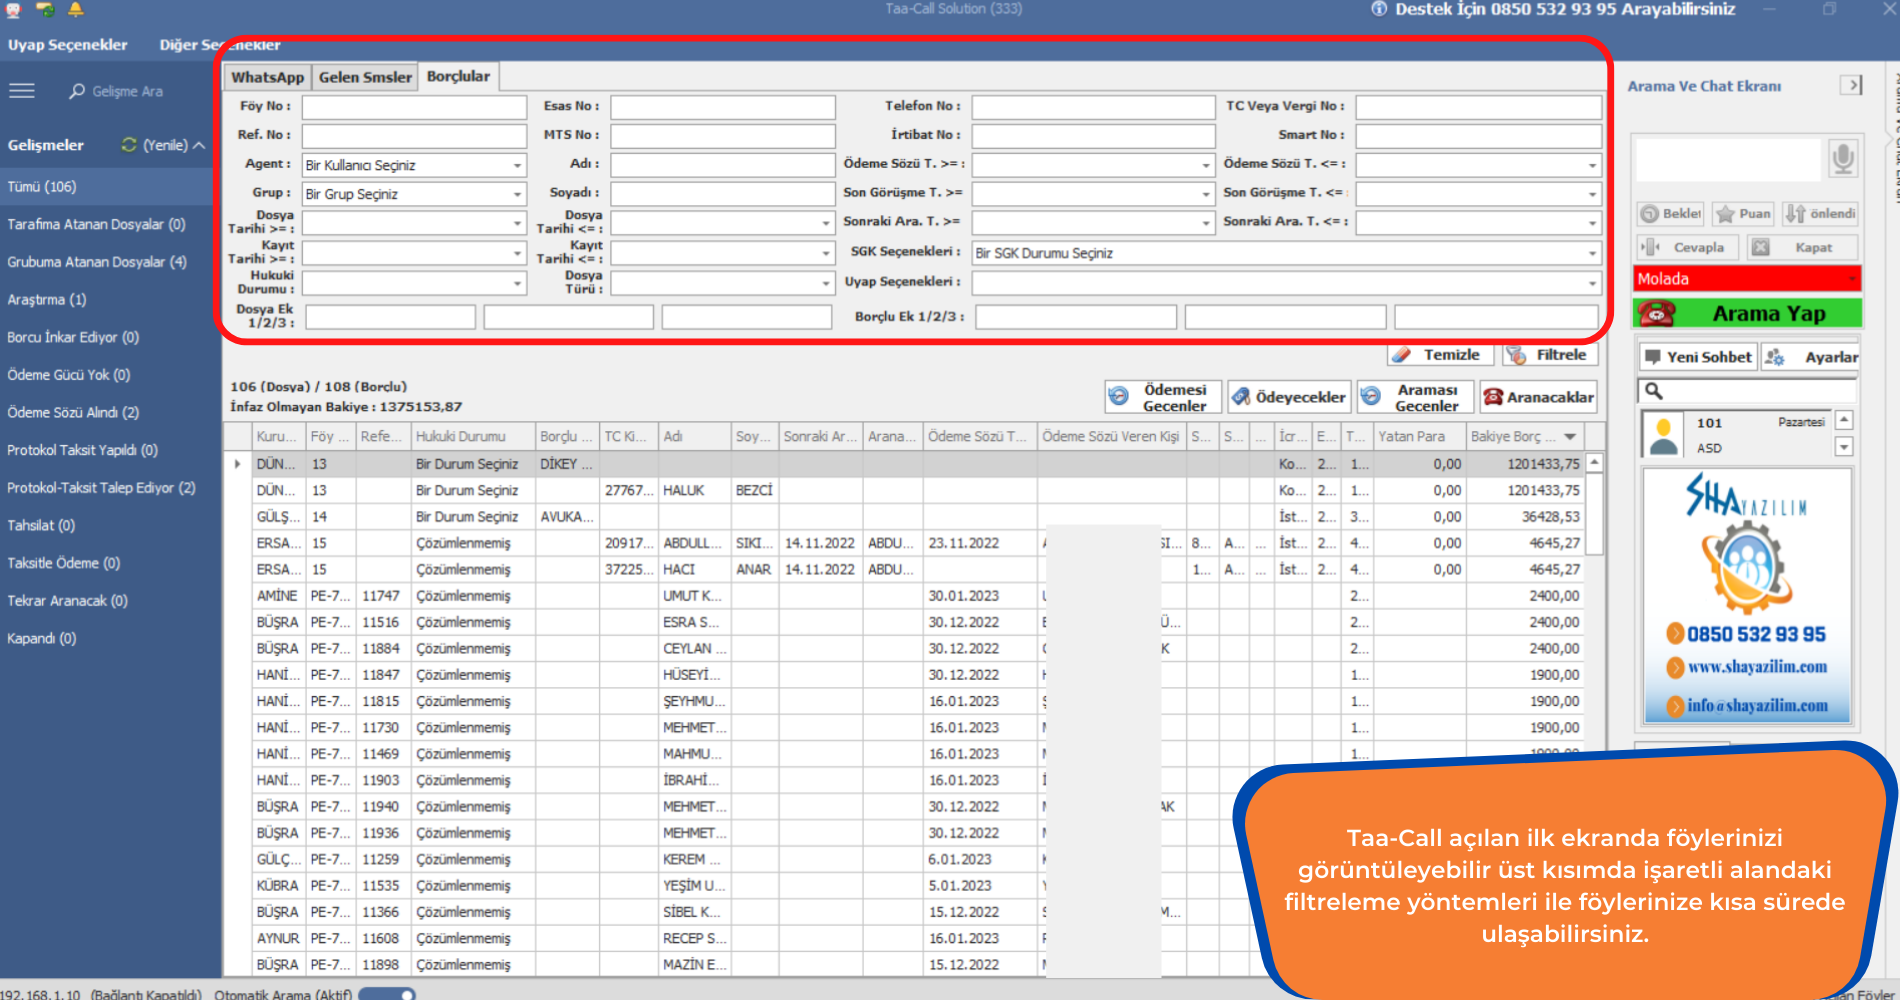The image size is (1900, 1000).
Task: Open the yellow notification bell
Action: click(76, 10)
